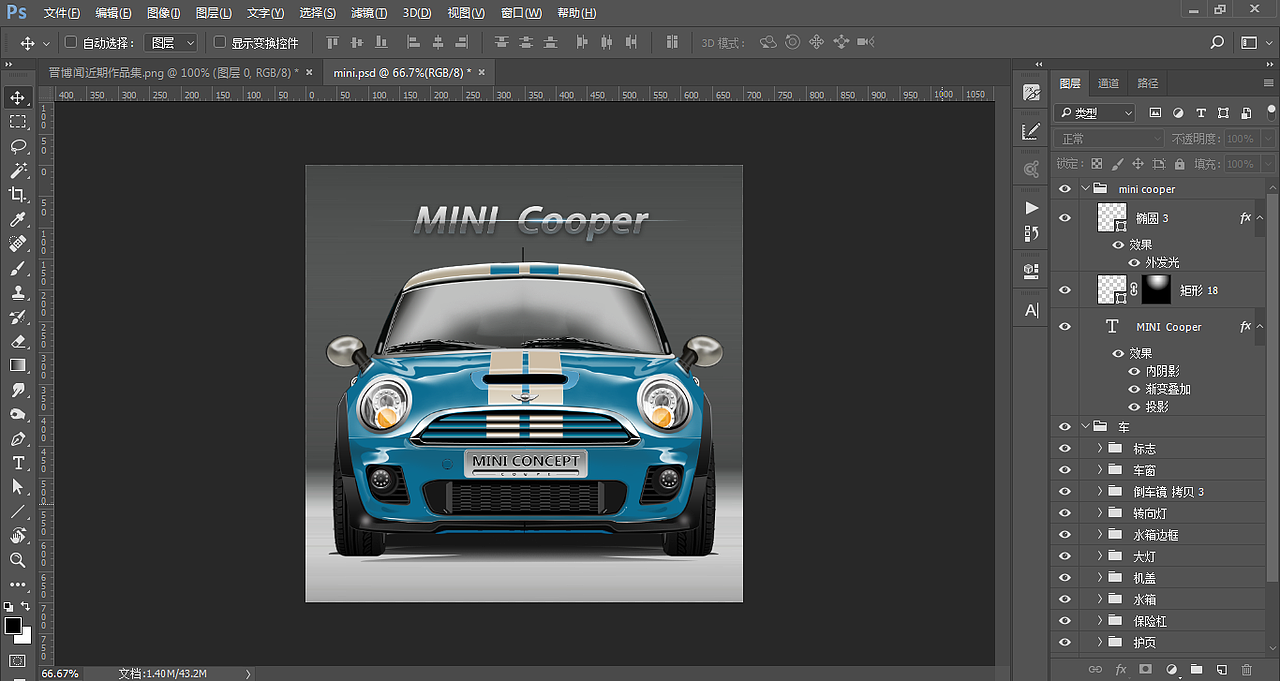The width and height of the screenshot is (1280, 681).
Task: Click the zoom percentage field 66.67%
Action: (61, 673)
